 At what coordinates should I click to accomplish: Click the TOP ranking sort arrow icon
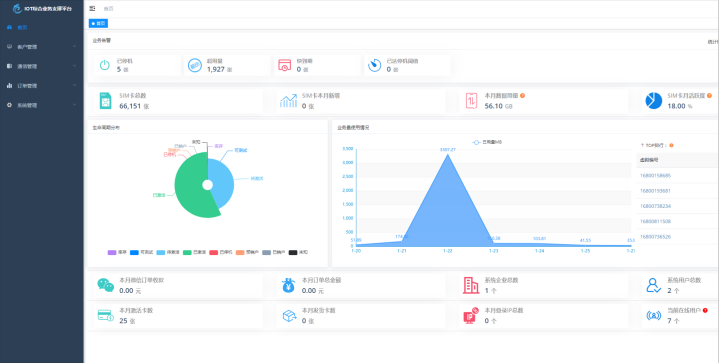click(642, 145)
